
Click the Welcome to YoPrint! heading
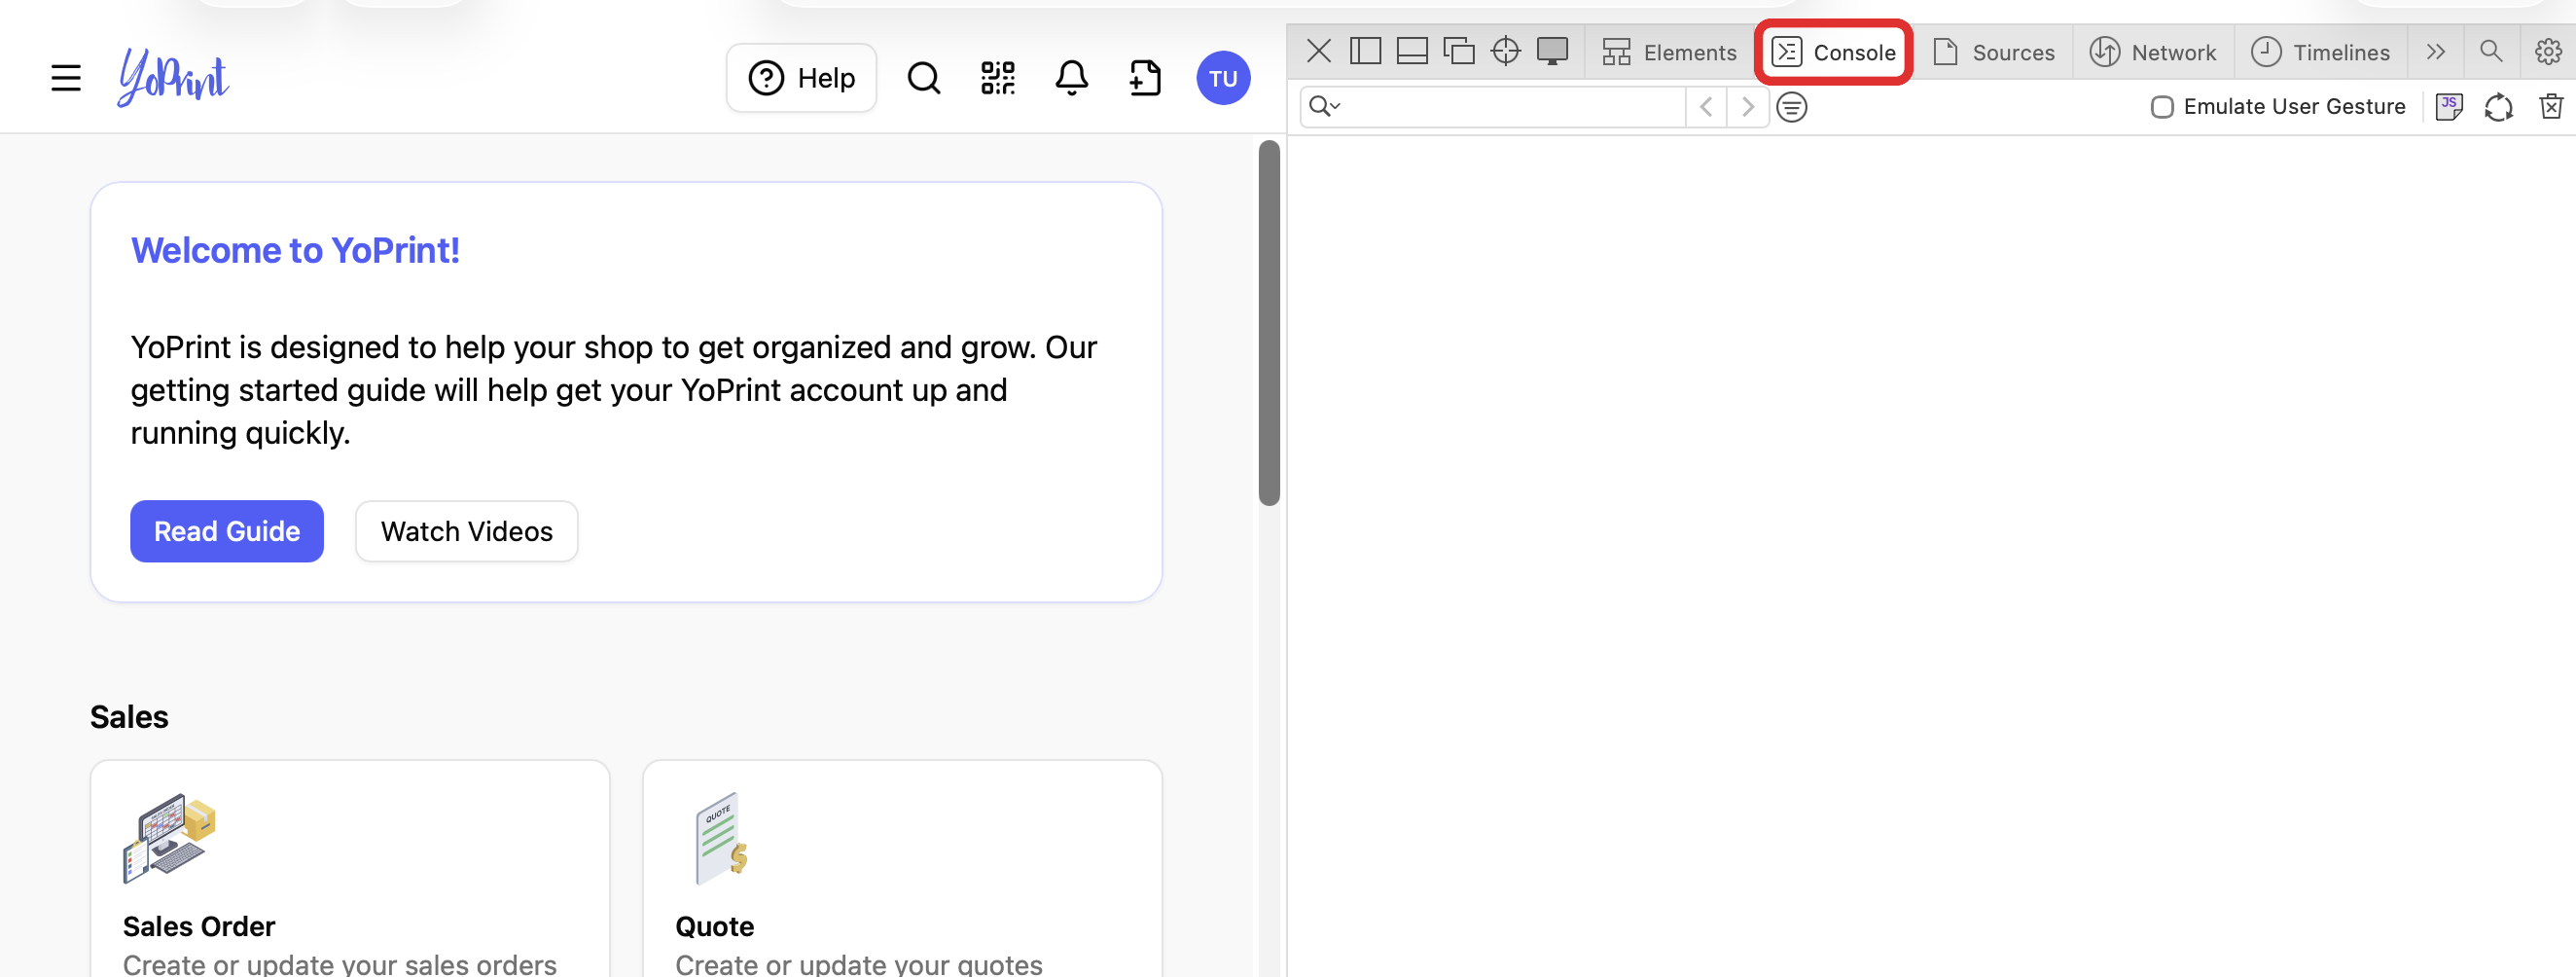(x=295, y=250)
